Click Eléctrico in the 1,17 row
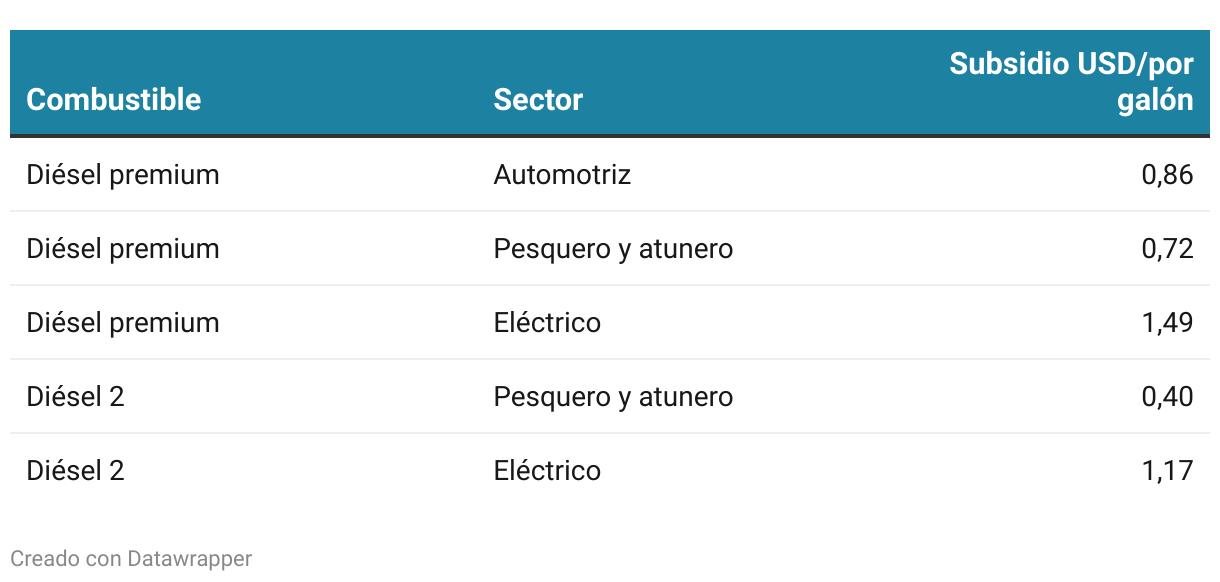 coord(547,471)
